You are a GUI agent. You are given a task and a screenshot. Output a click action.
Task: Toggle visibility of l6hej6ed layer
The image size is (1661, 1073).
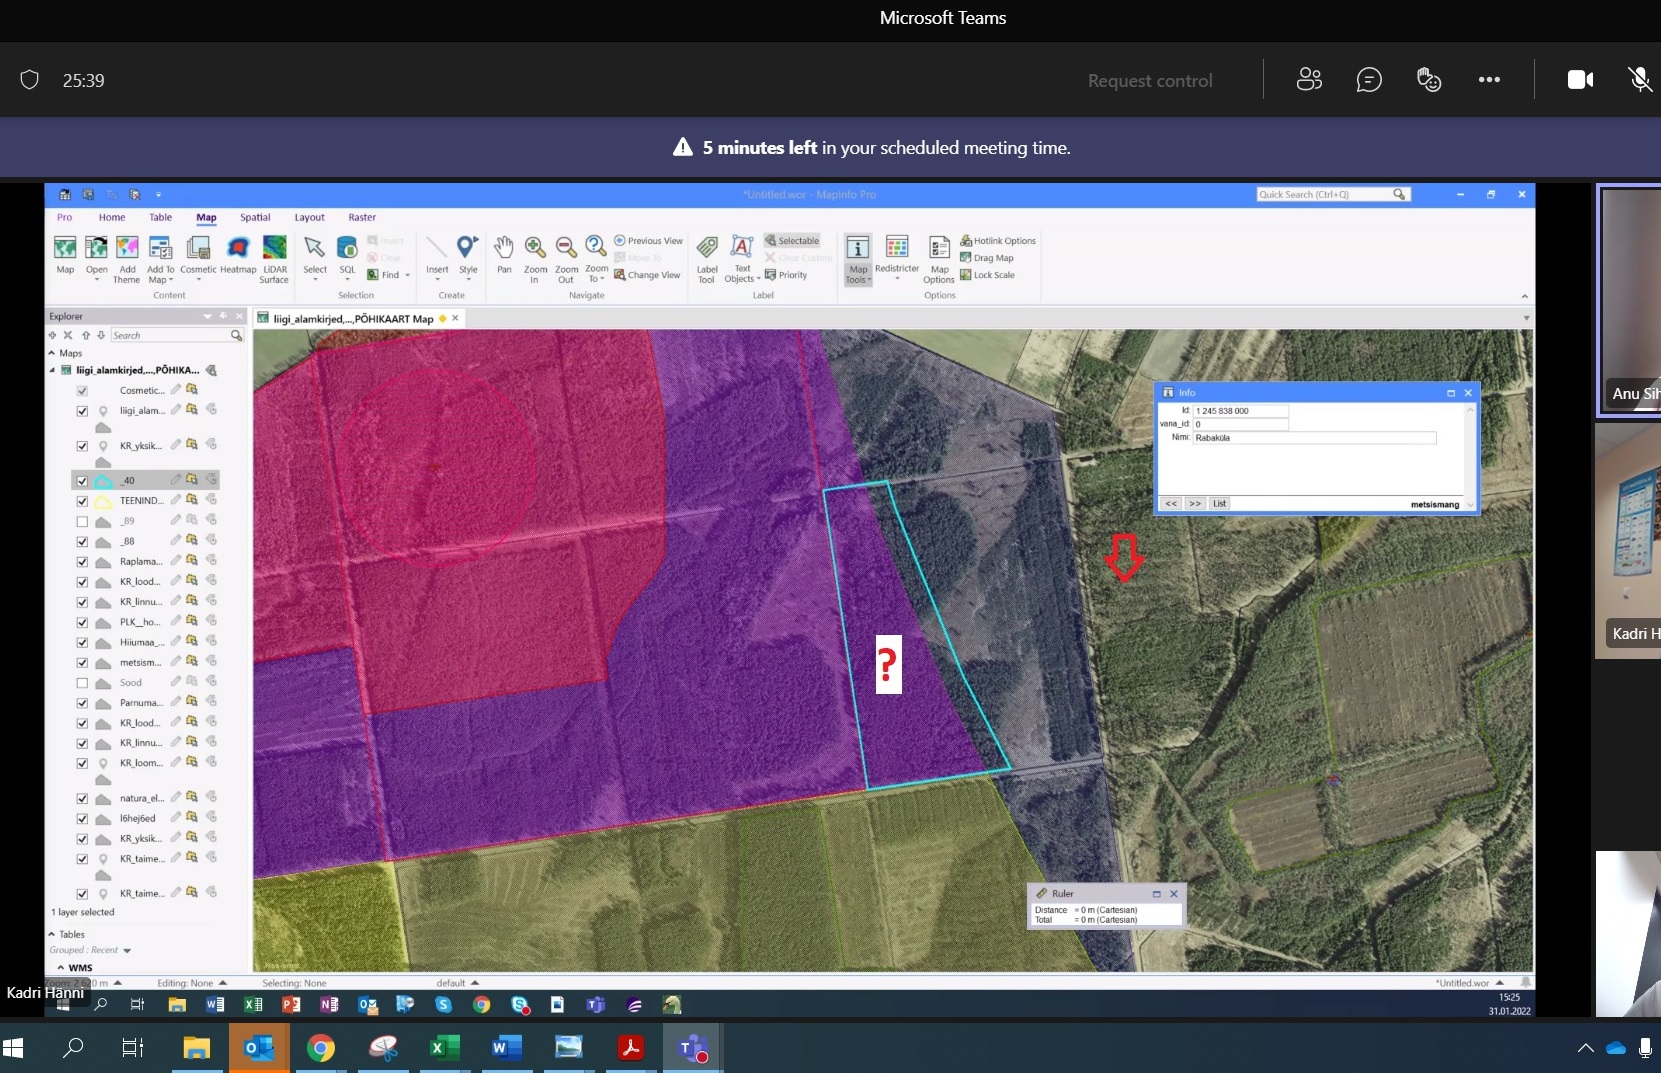(x=82, y=819)
